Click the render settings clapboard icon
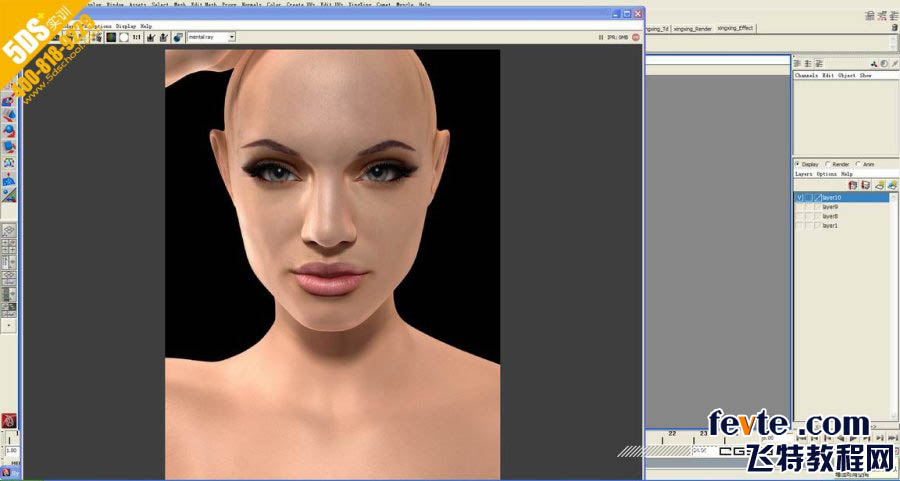This screenshot has width=900, height=481. click(x=96, y=37)
